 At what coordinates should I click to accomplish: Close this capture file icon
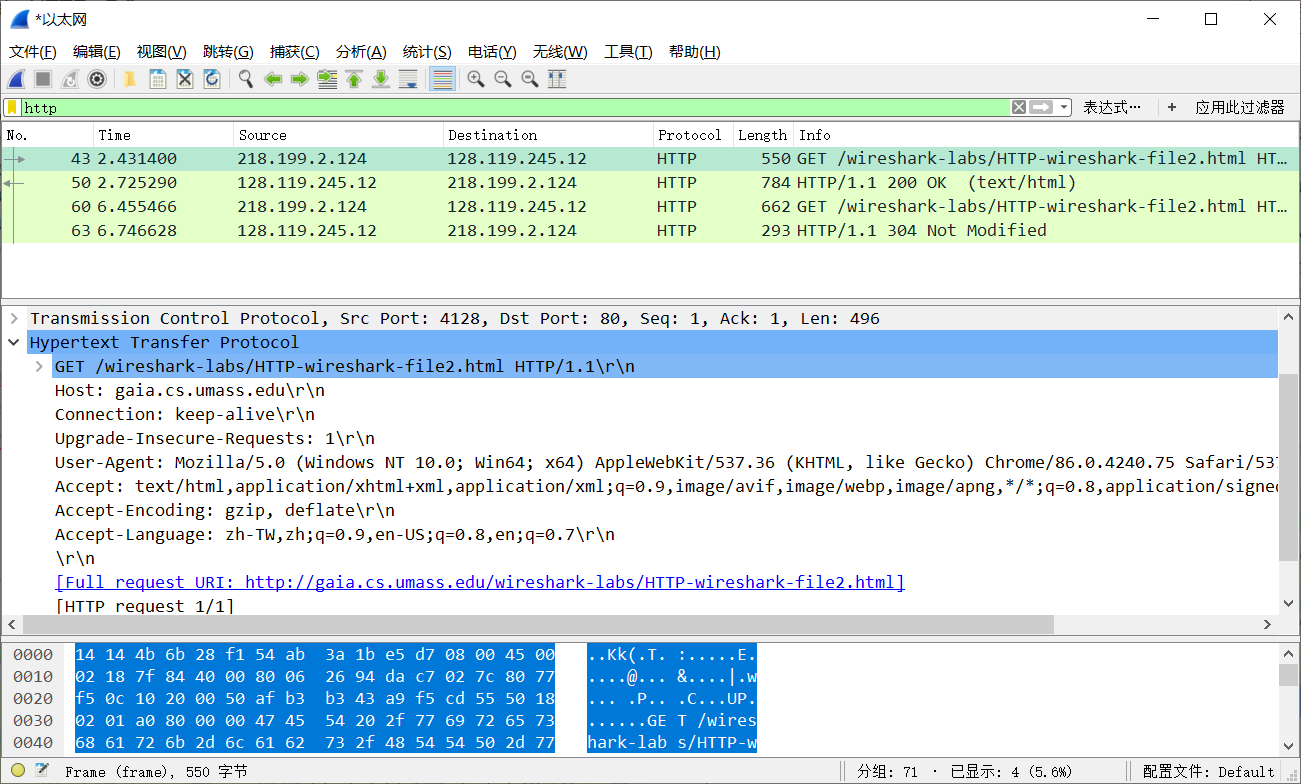click(184, 79)
